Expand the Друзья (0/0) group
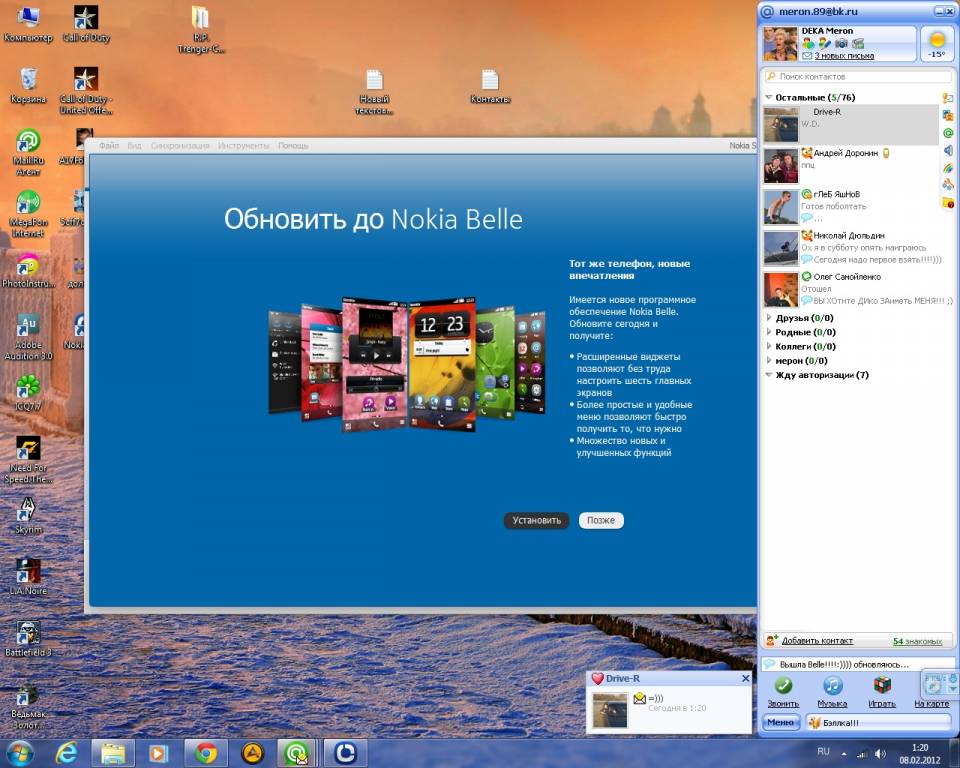Image resolution: width=960 pixels, height=768 pixels. pos(768,318)
